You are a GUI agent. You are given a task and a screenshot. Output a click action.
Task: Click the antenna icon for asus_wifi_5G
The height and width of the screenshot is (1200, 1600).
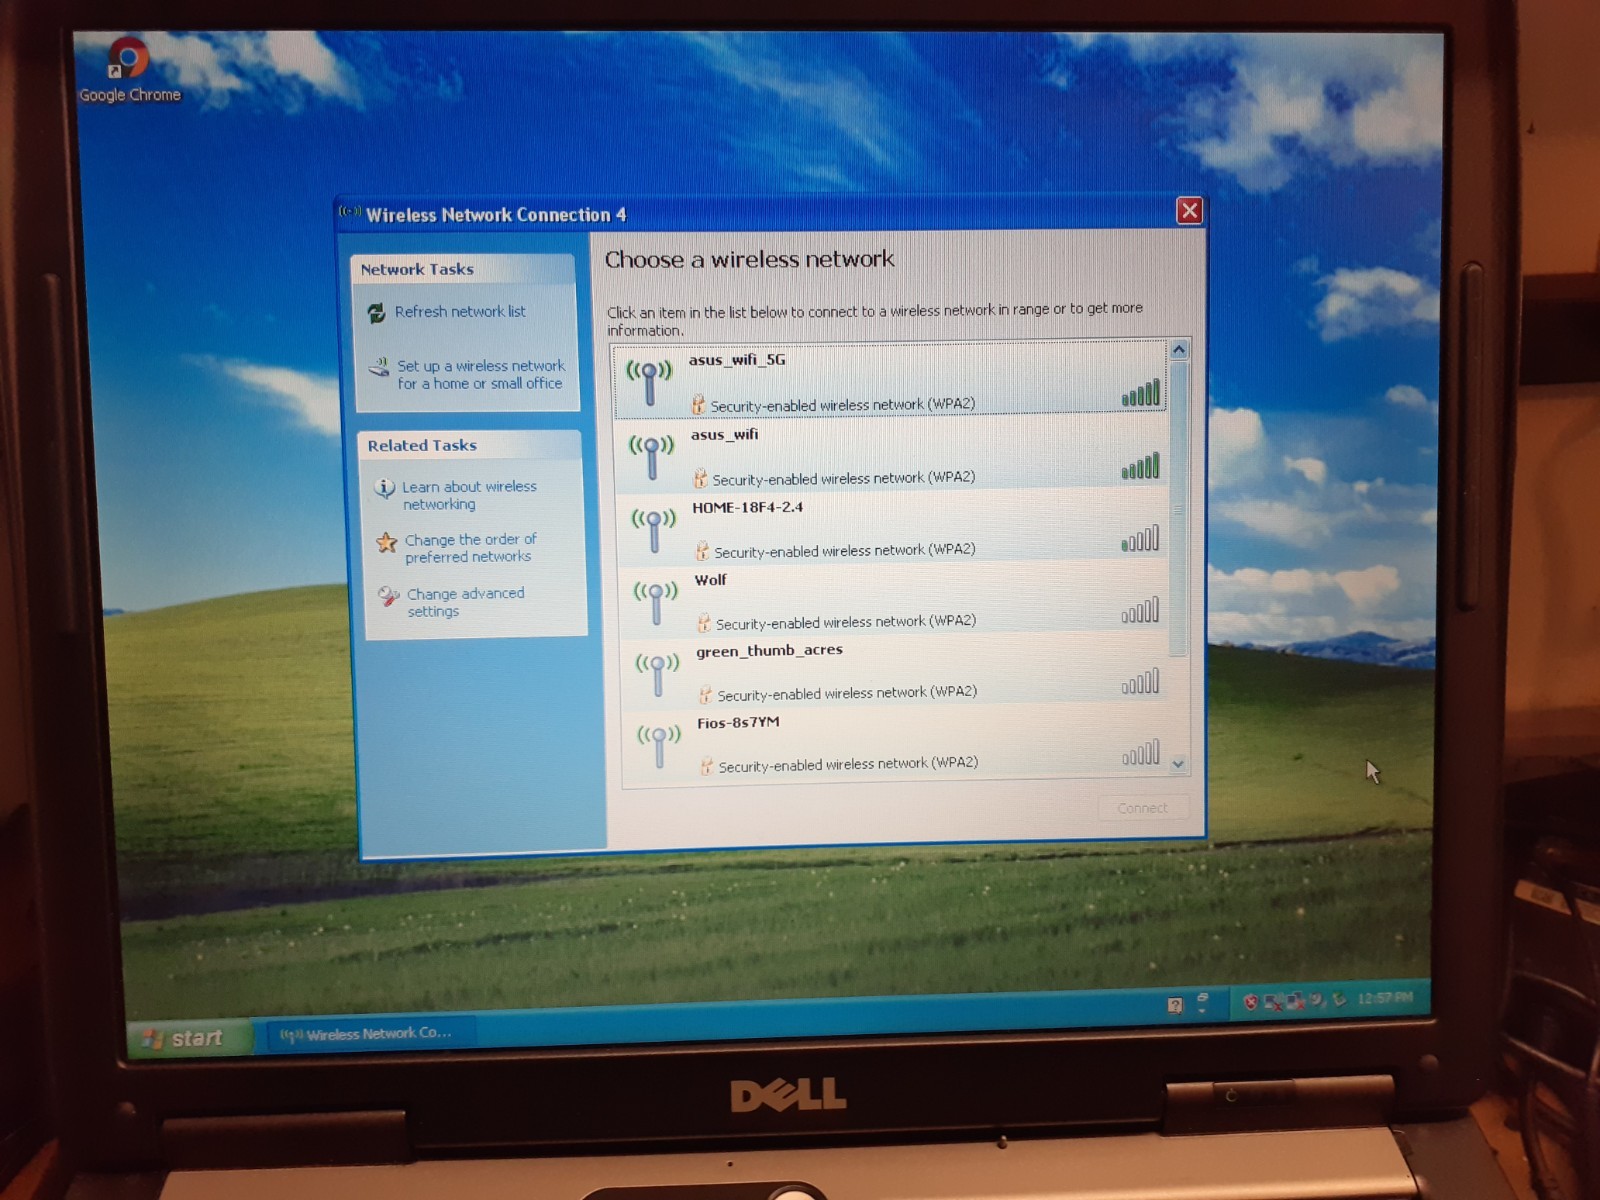tap(649, 382)
